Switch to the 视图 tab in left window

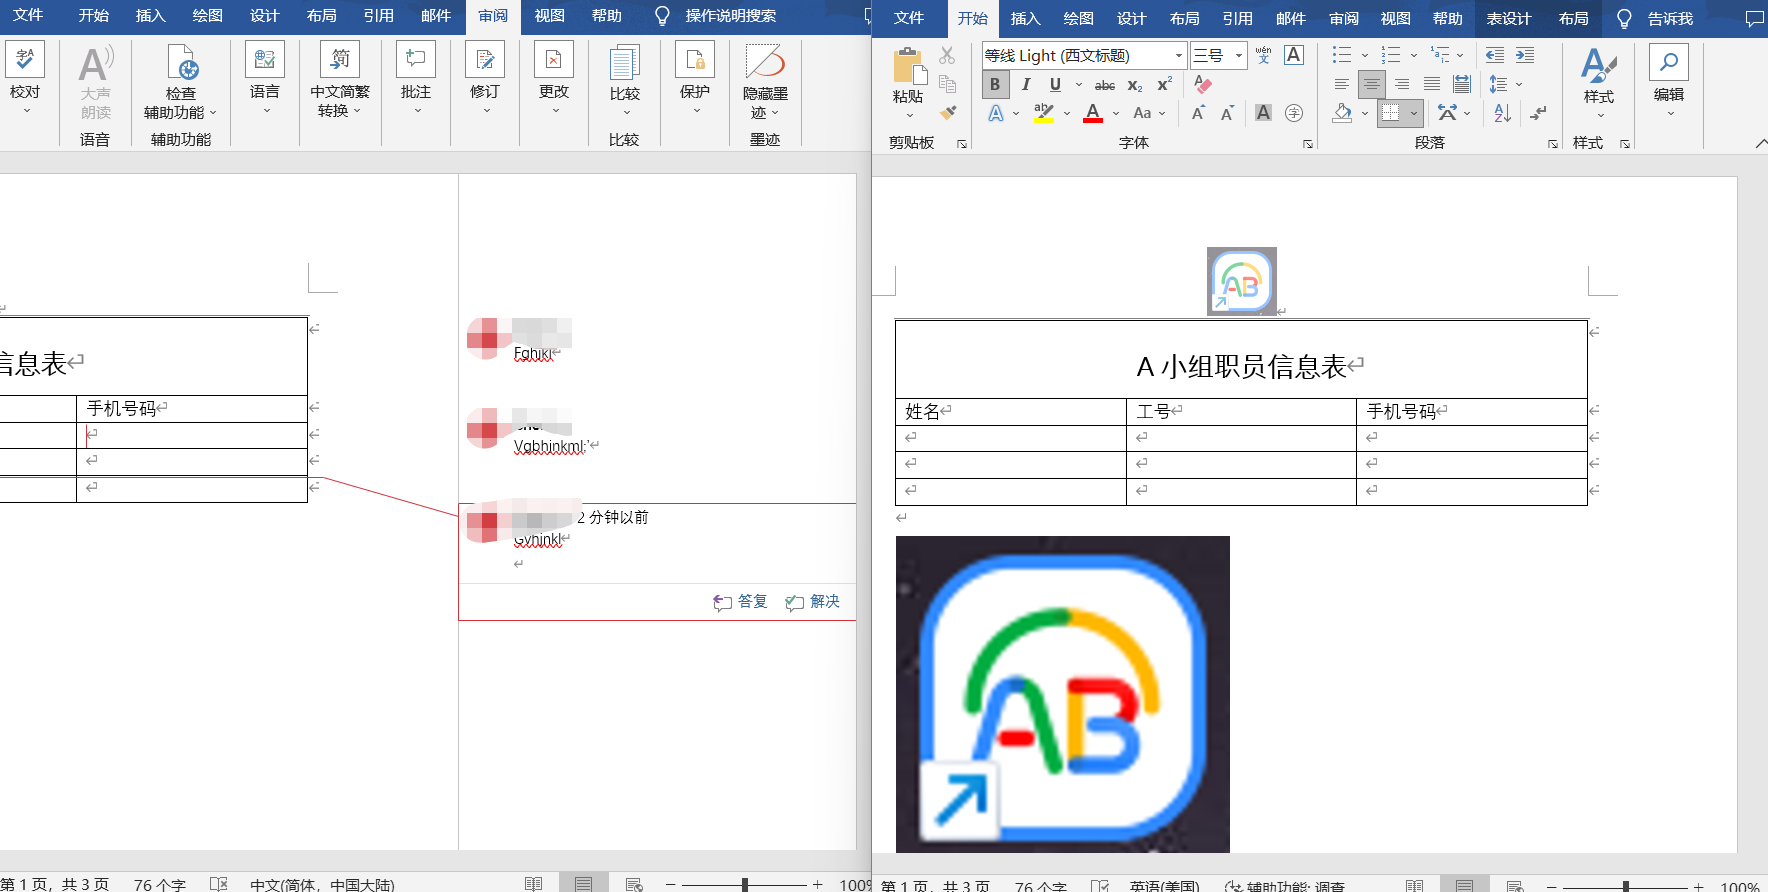tap(549, 16)
